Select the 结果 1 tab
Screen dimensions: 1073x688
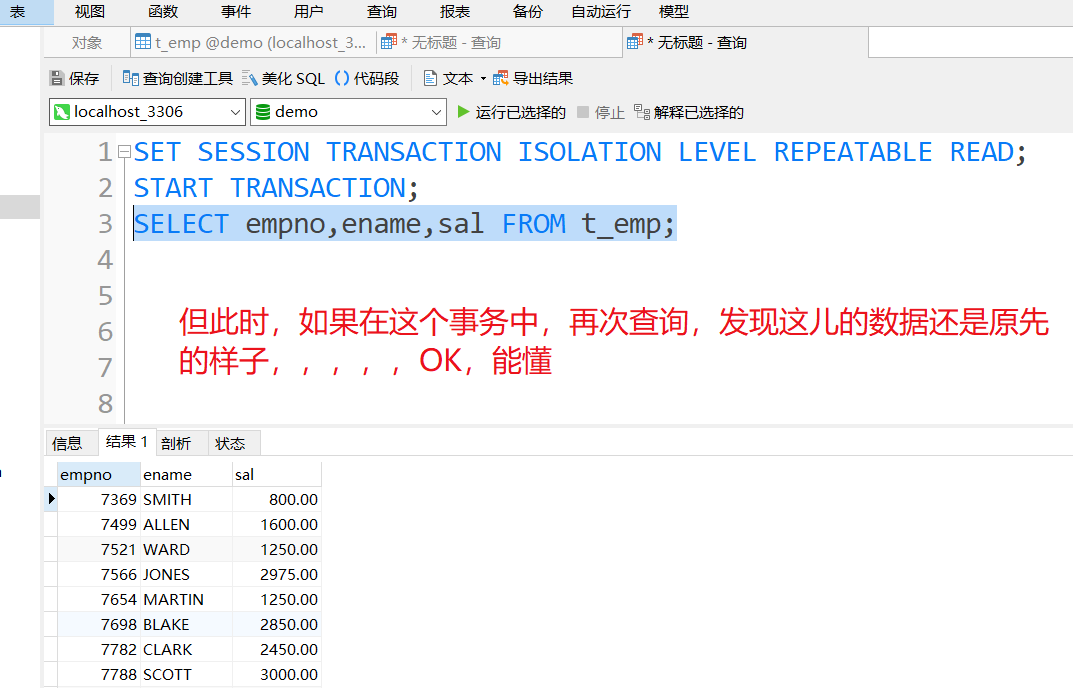[127, 442]
